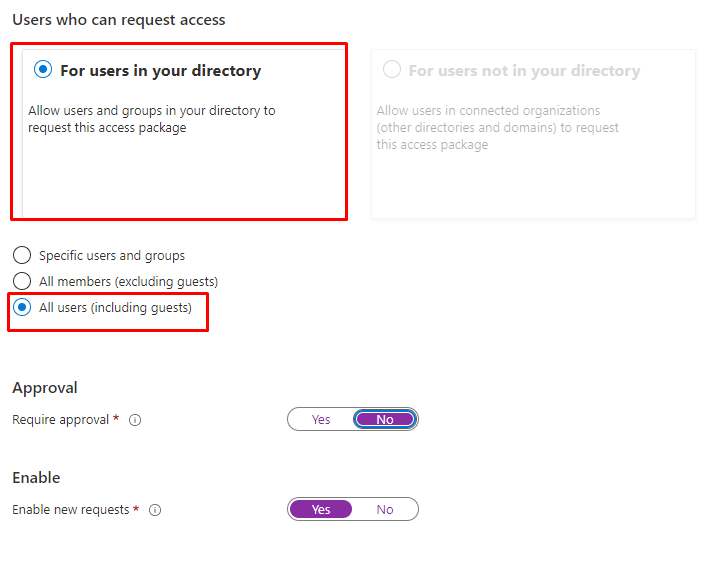
Task: Click the "Require approval" field label
Action: 60,420
